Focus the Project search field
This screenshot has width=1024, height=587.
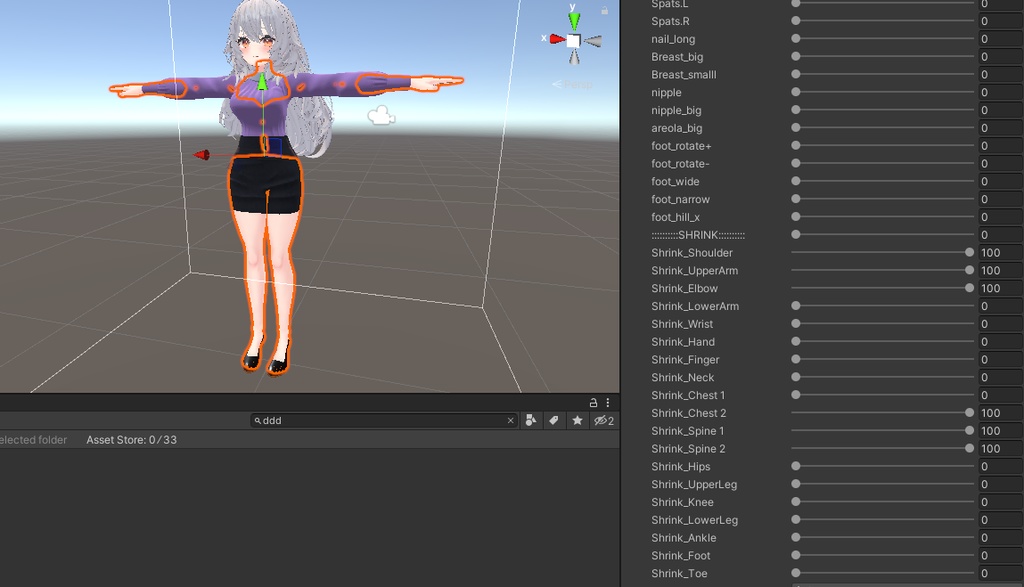click(384, 420)
